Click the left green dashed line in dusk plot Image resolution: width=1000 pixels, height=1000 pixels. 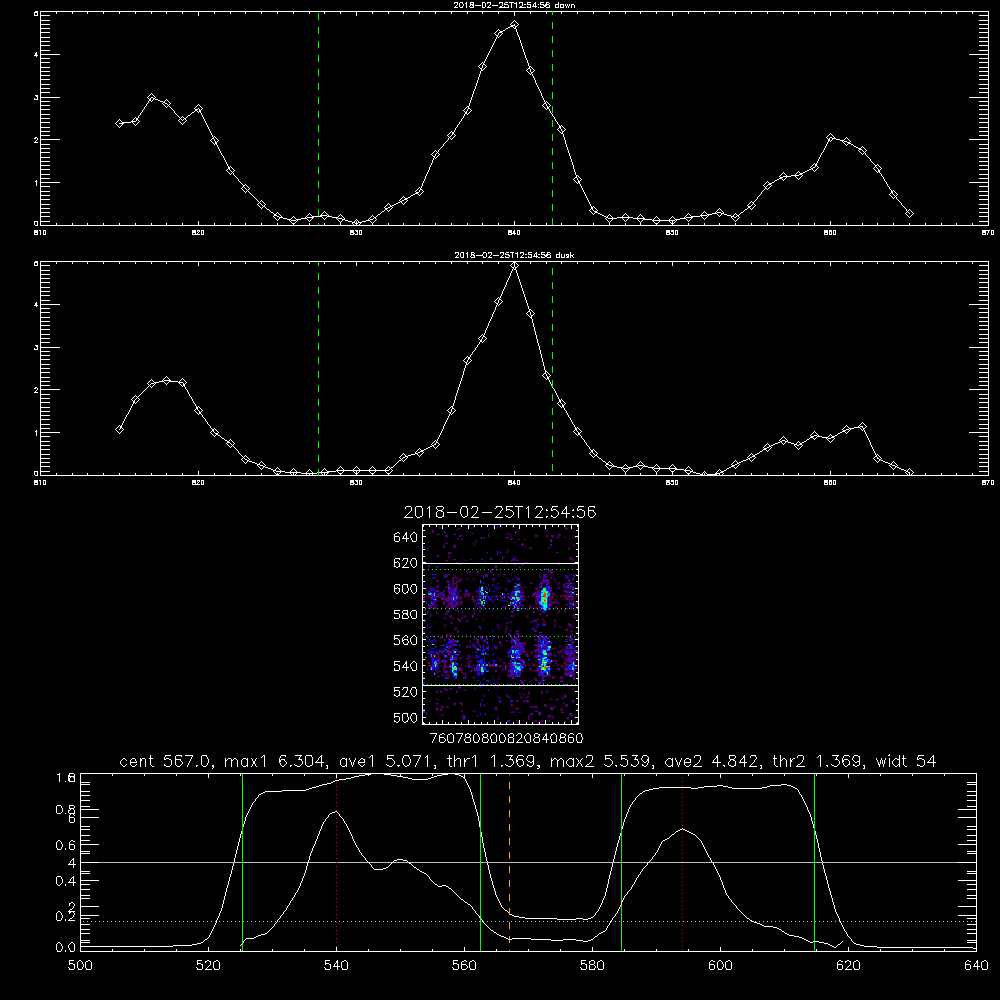(x=319, y=369)
